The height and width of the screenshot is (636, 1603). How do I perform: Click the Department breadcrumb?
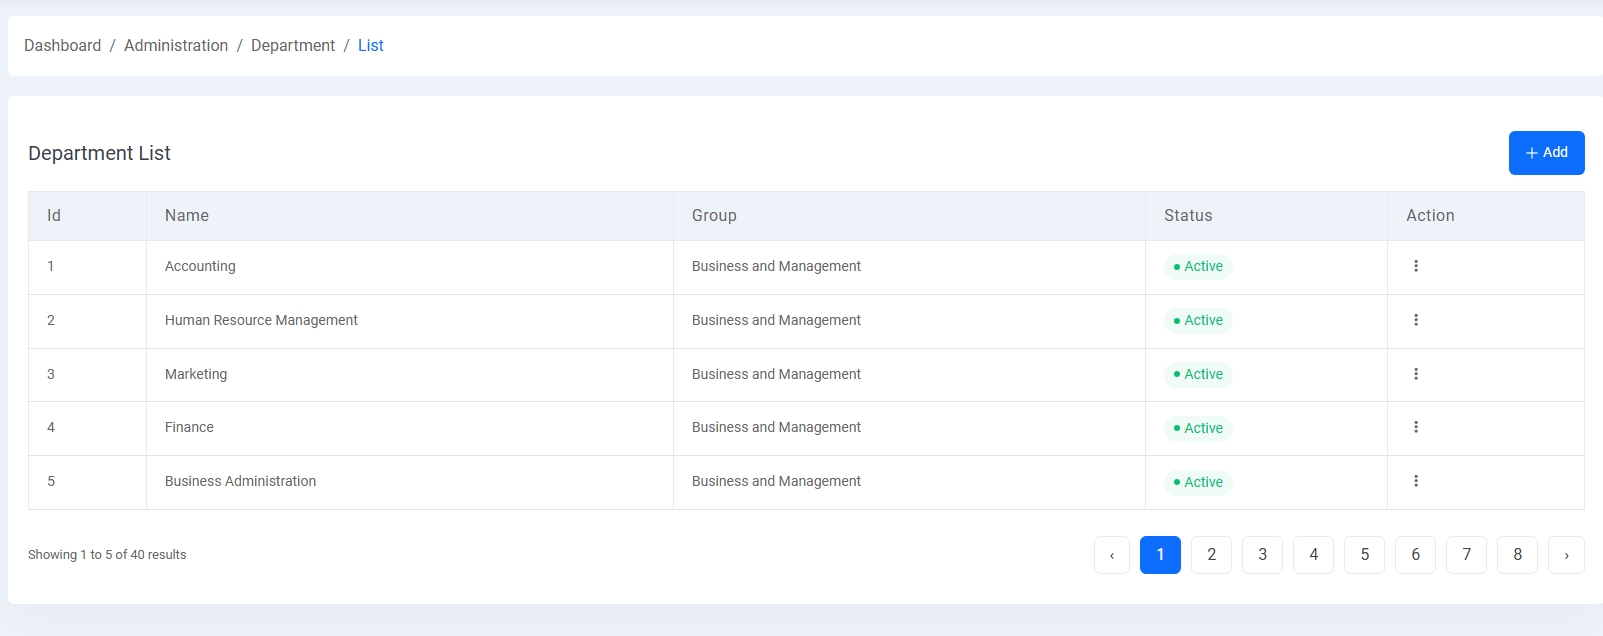[293, 46]
